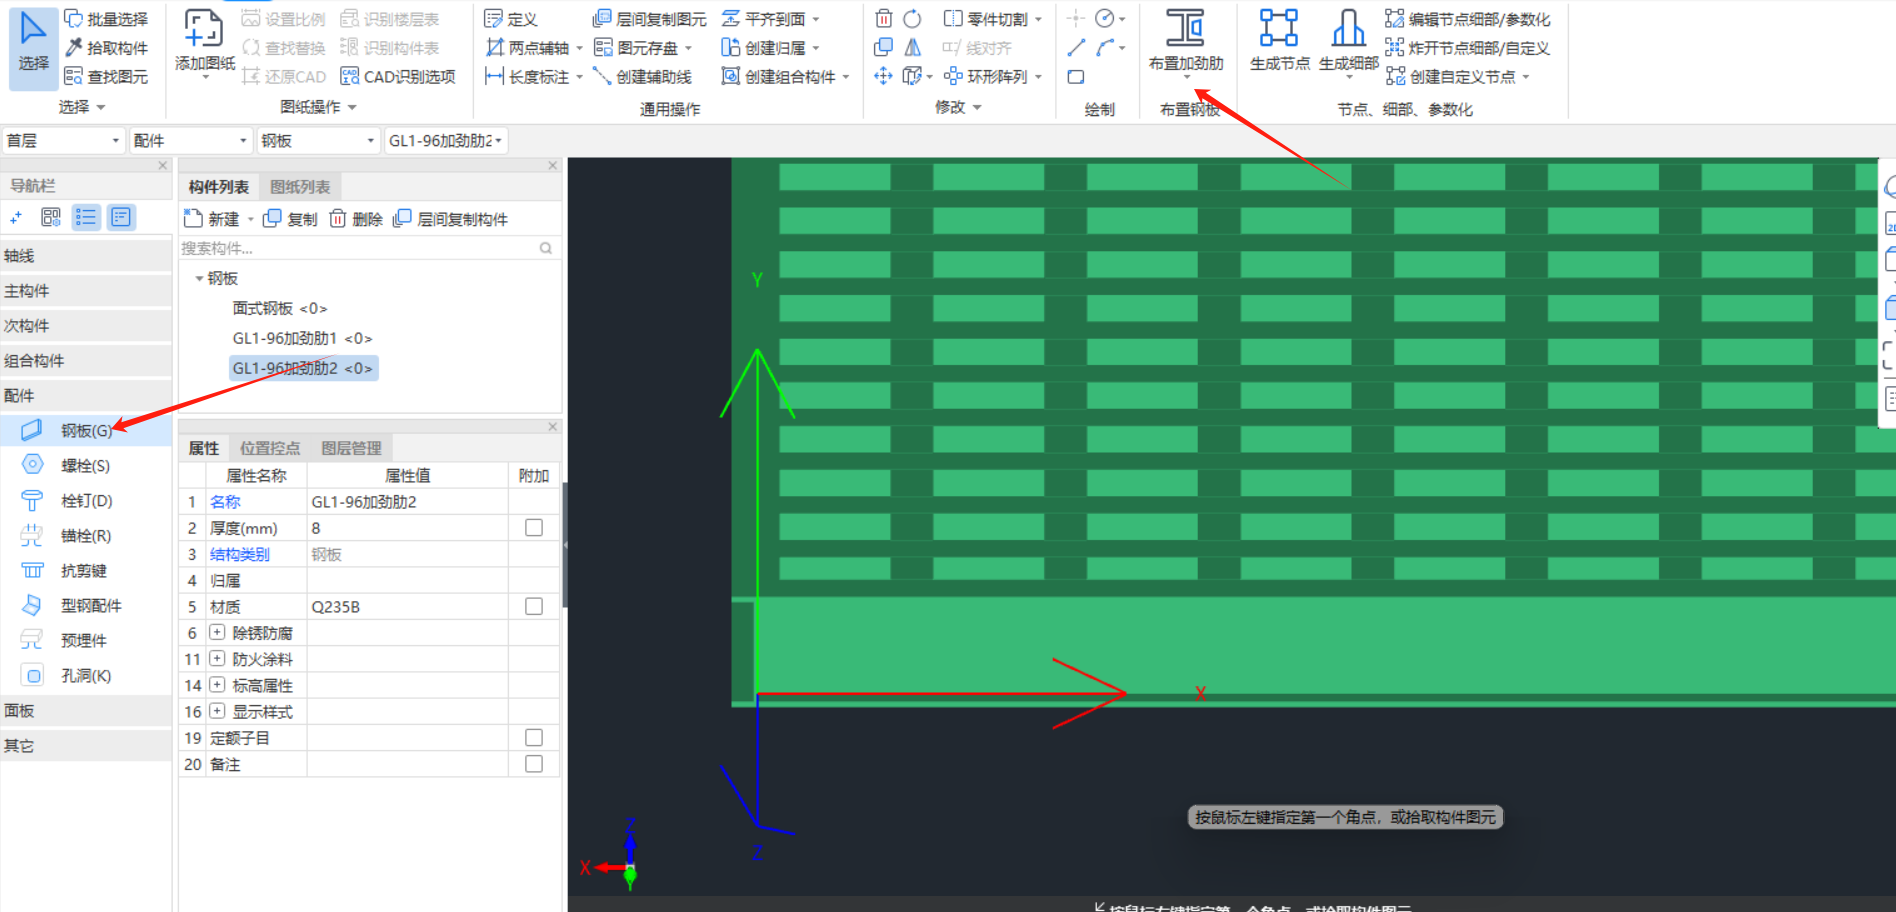Open 编辑节点细部/参数化
The image size is (1896, 912).
pos(1468,19)
